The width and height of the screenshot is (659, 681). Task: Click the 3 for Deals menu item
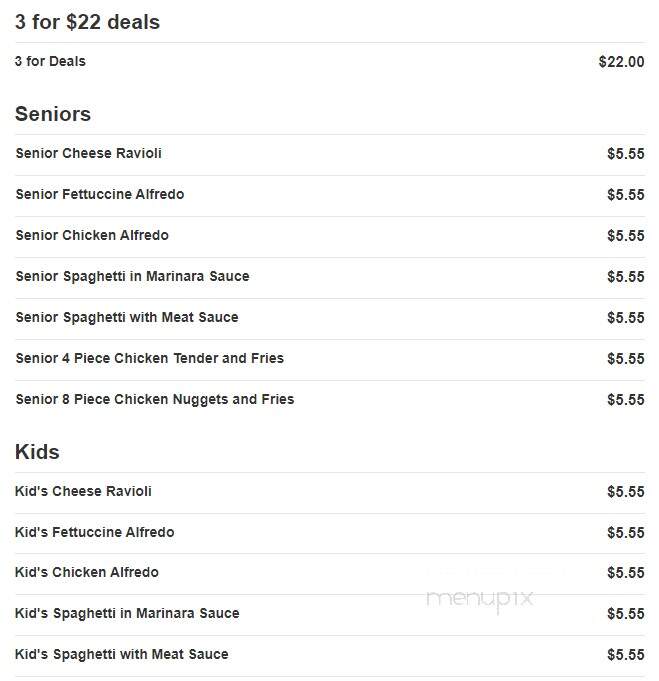[x=50, y=61]
